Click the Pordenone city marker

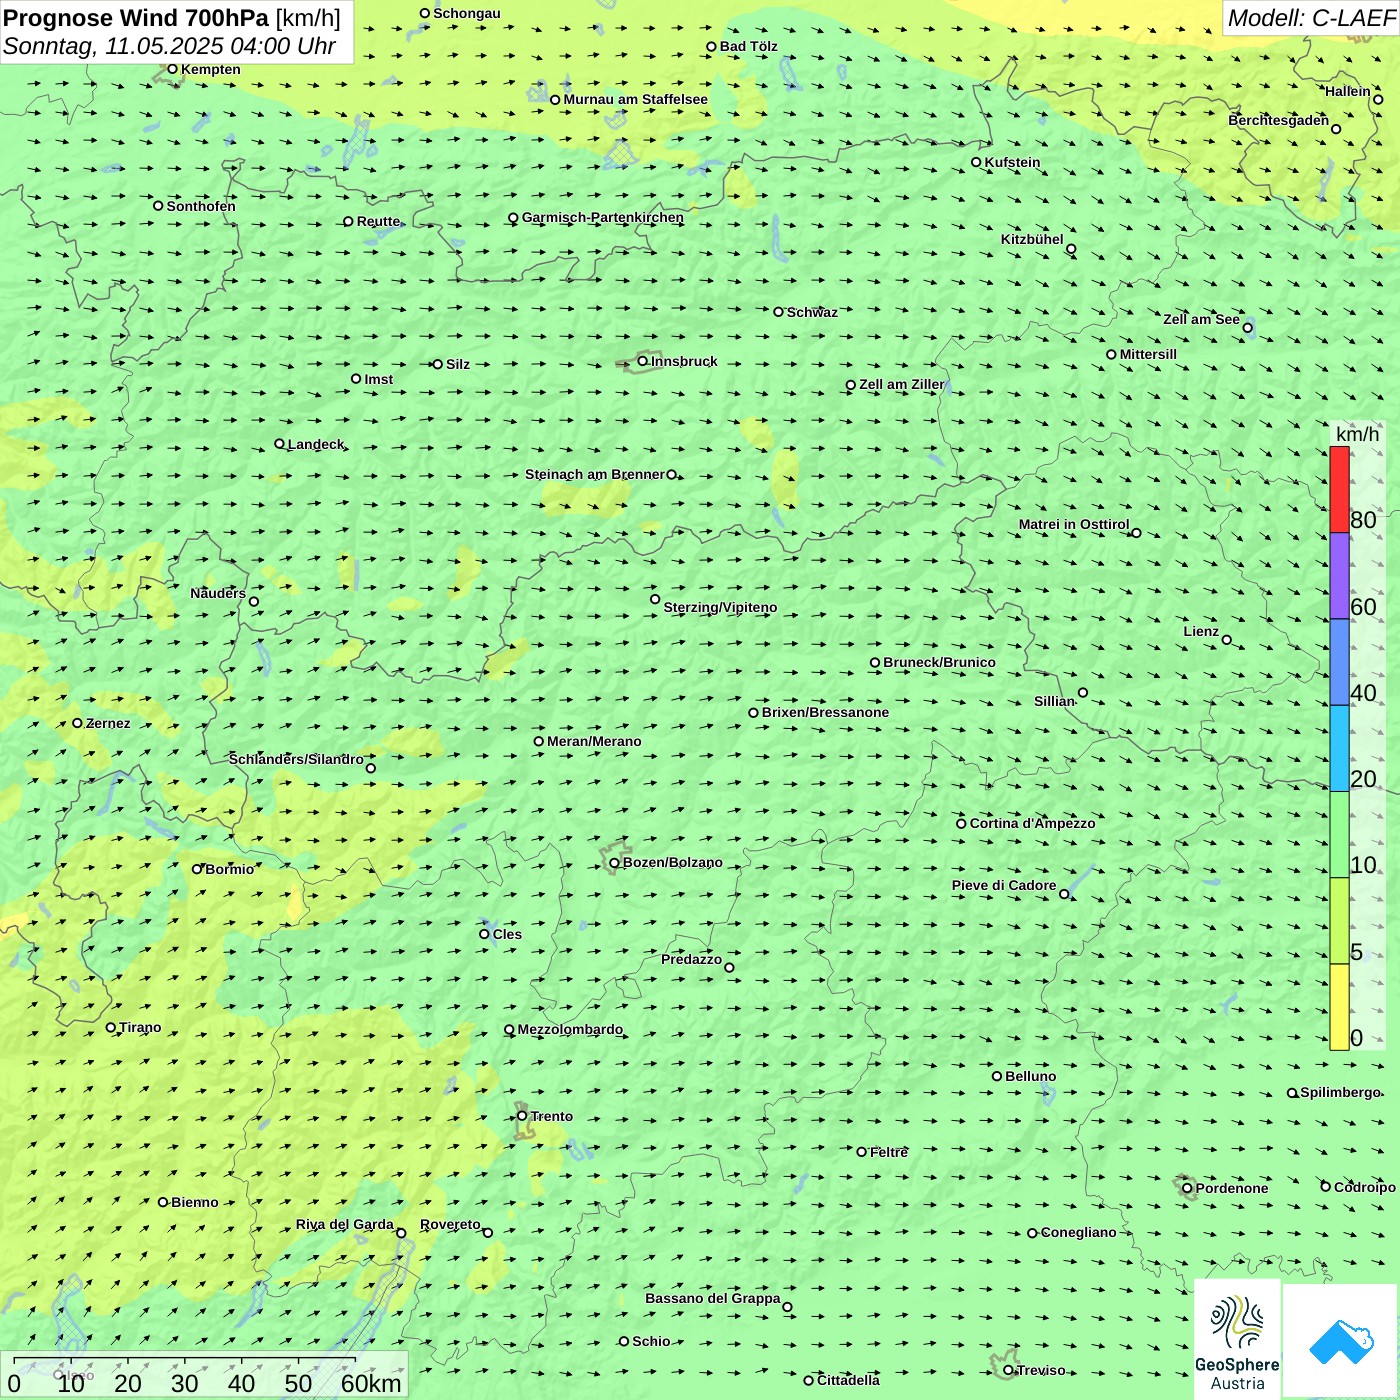click(x=1188, y=1189)
